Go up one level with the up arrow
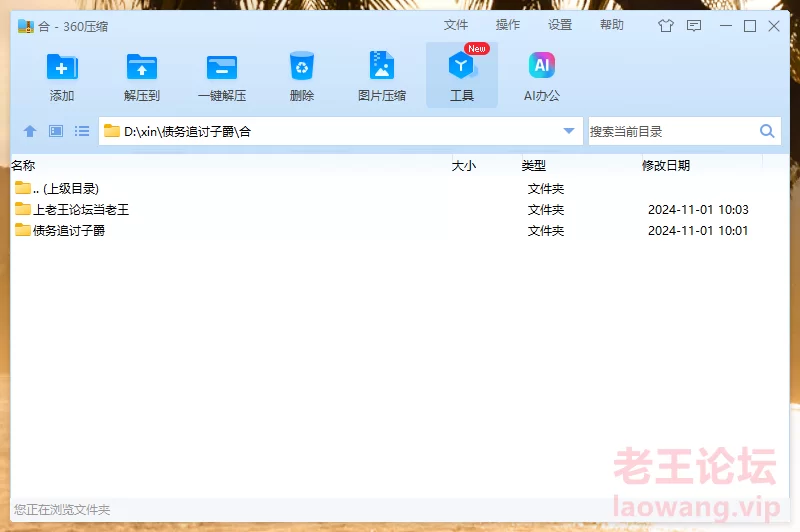 (30, 131)
